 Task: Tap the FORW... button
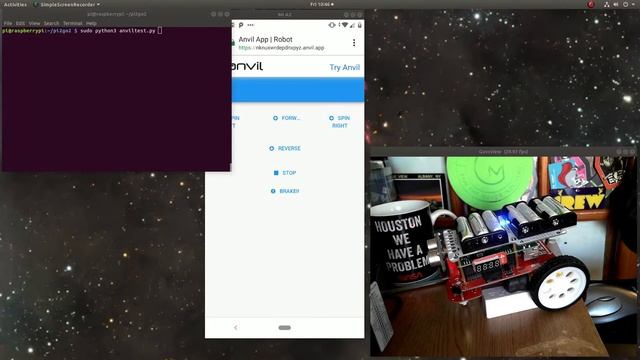287,118
